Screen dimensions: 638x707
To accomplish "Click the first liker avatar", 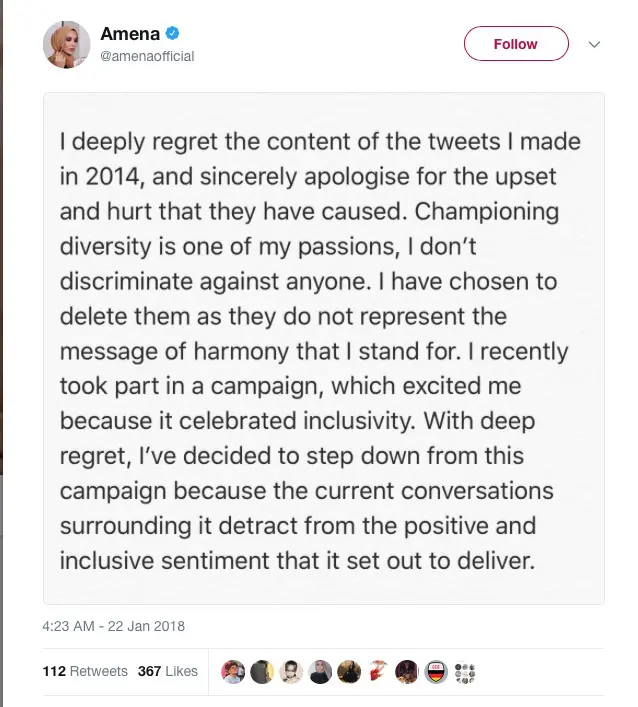I will click(232, 671).
